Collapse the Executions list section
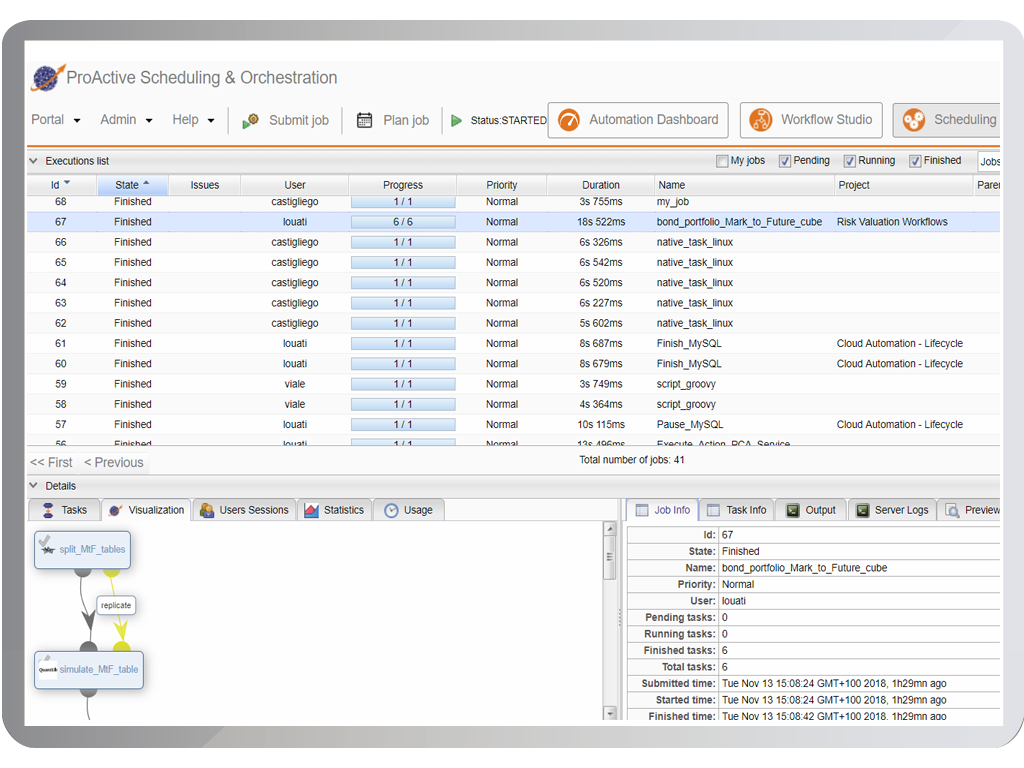The height and width of the screenshot is (768, 1024). (33, 161)
